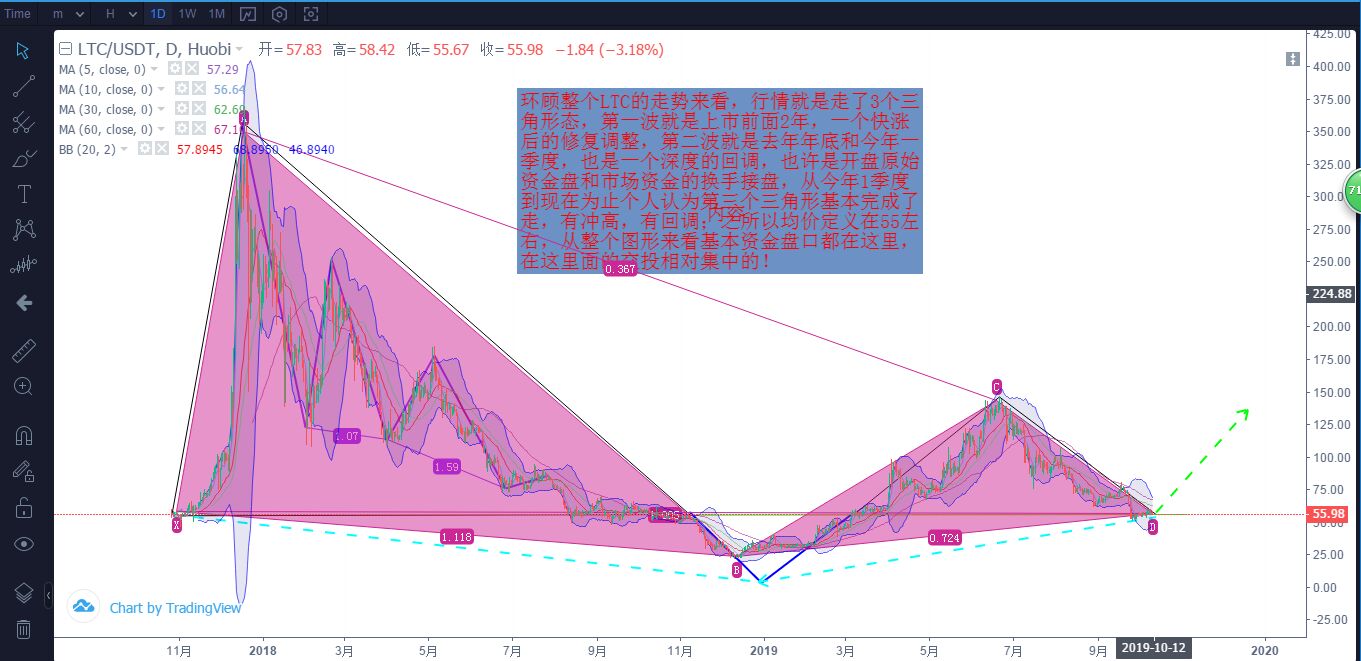
Task: Open the object tree layers icon
Action: point(23,593)
